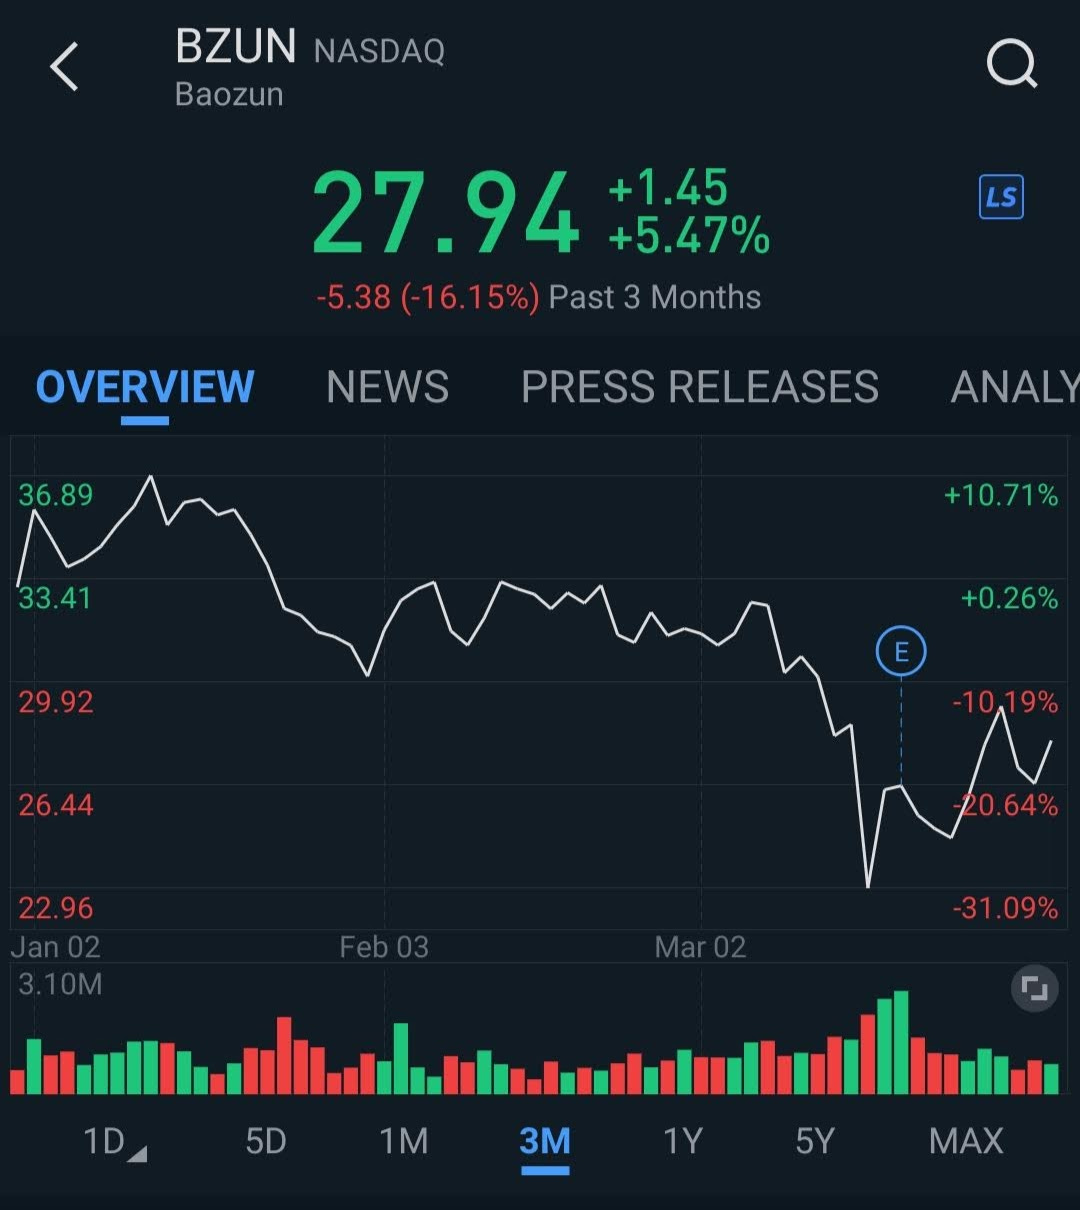Tap the -31.09% axis label
Screen dimensions: 1080x1210
click(1005, 908)
